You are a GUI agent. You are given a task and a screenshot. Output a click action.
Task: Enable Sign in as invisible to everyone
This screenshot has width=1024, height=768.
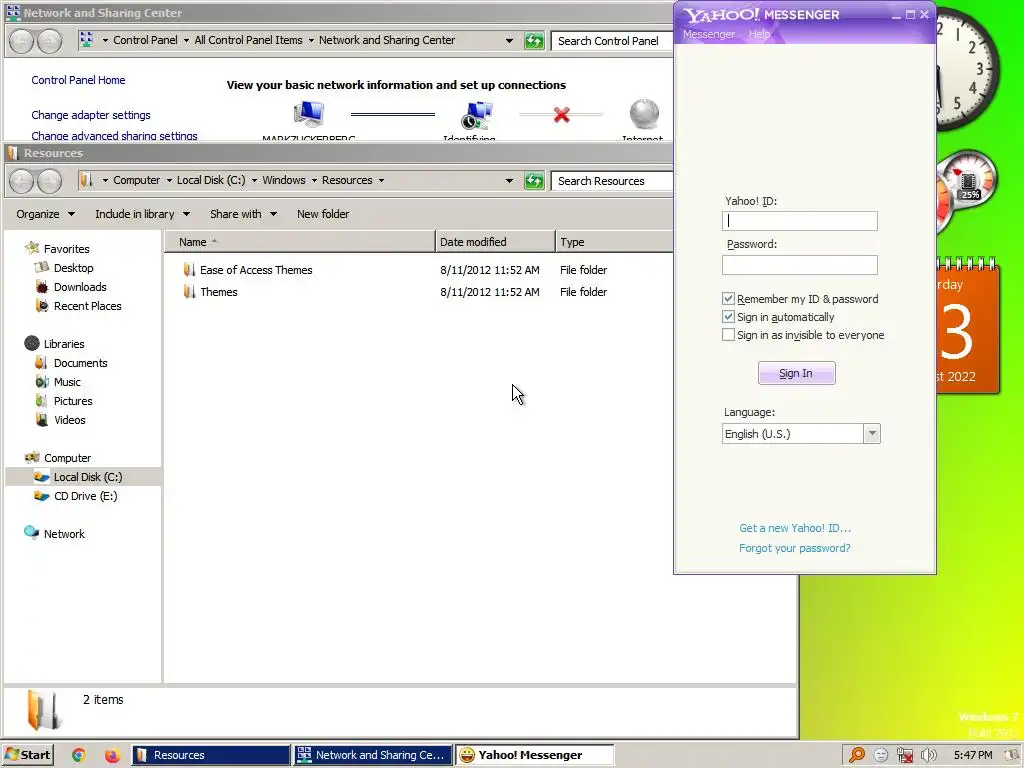728,335
